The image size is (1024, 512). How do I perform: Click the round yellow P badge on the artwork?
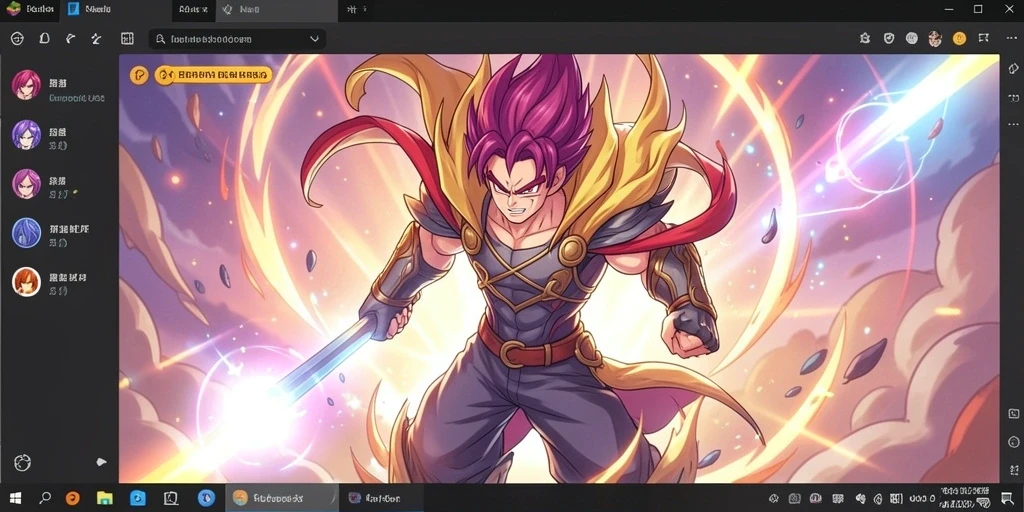139,75
